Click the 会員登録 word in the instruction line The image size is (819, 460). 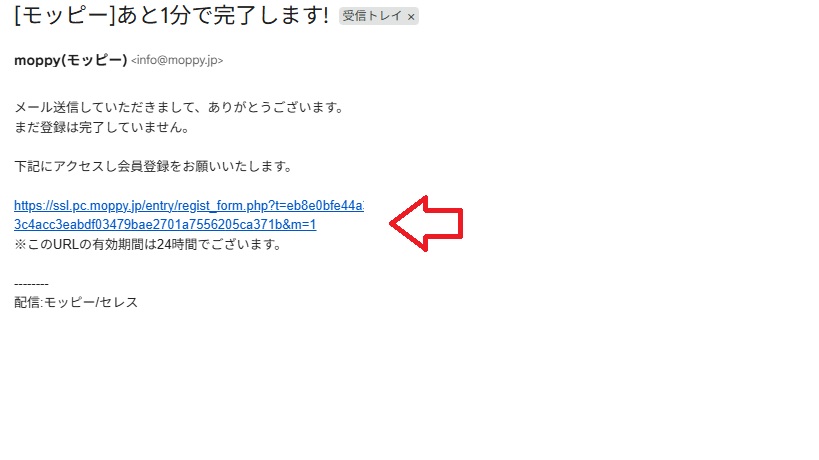coord(143,167)
